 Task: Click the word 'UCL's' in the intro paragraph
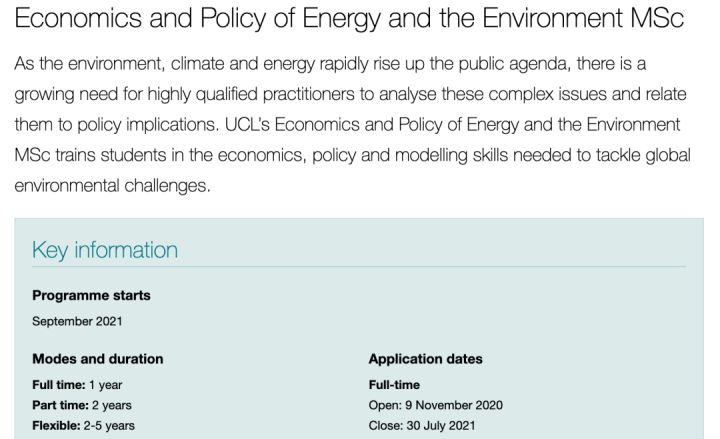247,124
